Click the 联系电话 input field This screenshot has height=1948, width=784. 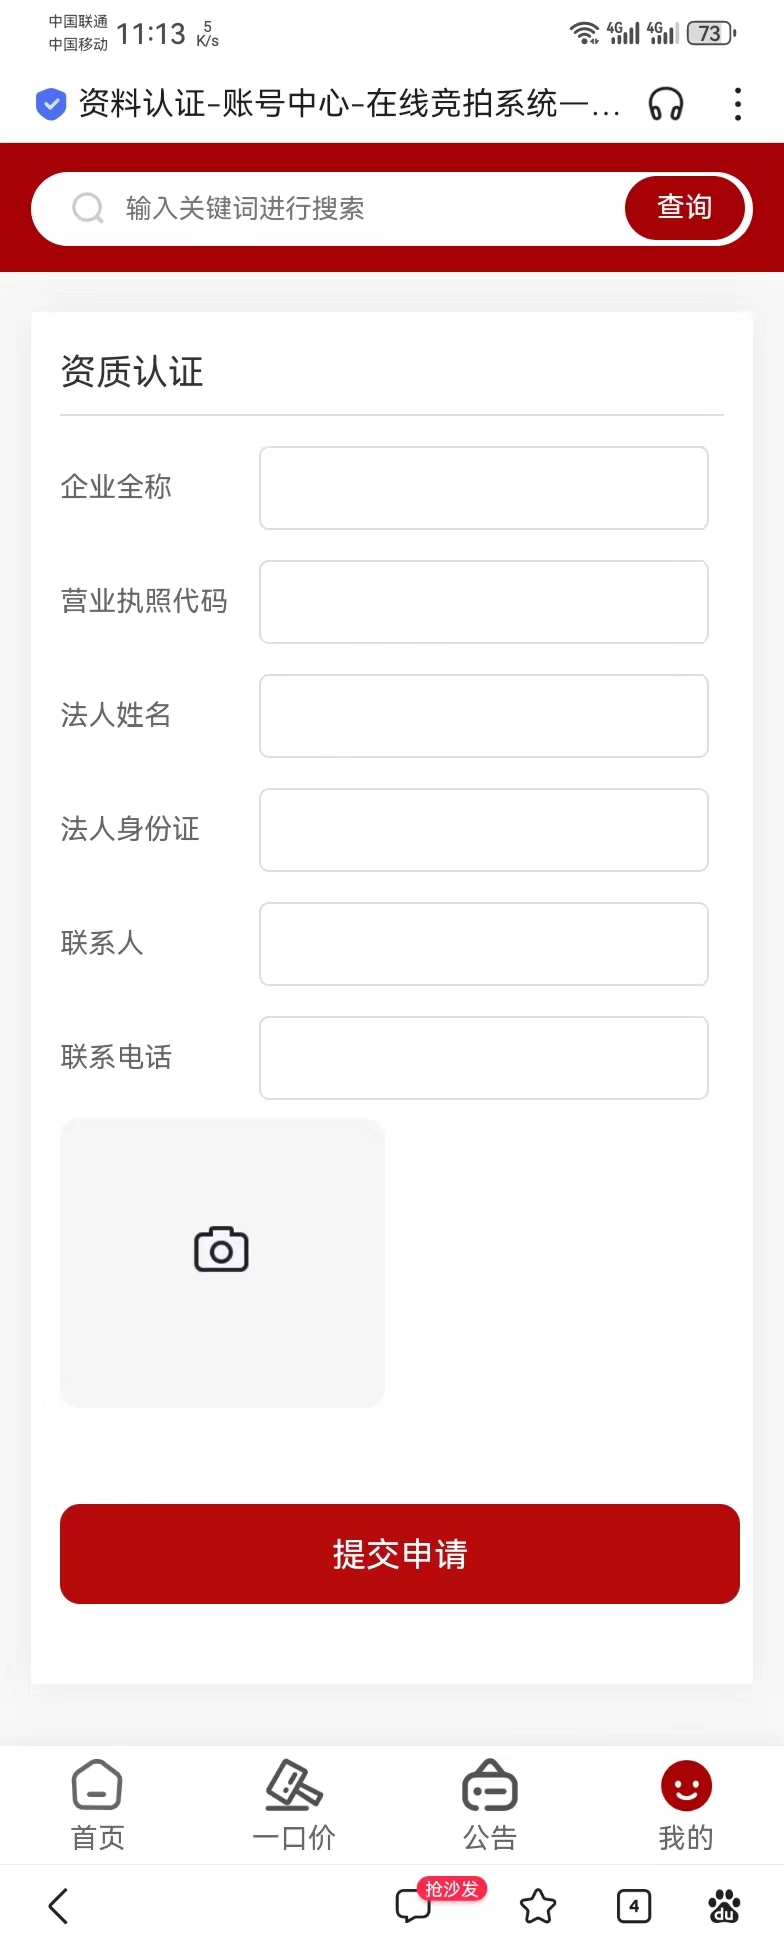pyautogui.click(x=484, y=1058)
